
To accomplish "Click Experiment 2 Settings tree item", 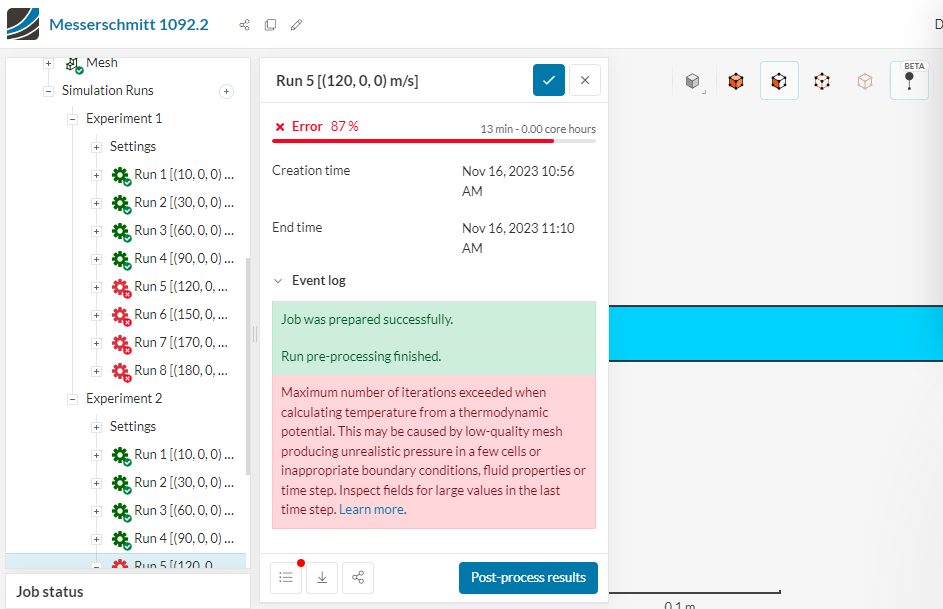I will (133, 427).
